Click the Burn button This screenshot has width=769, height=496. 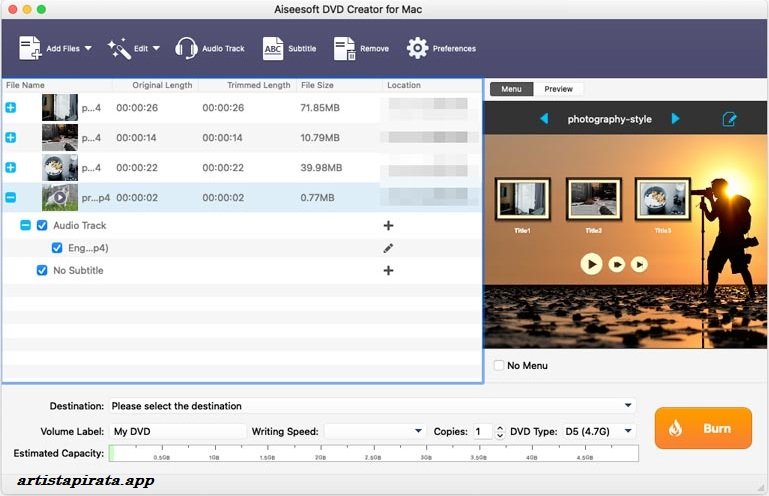pos(703,428)
